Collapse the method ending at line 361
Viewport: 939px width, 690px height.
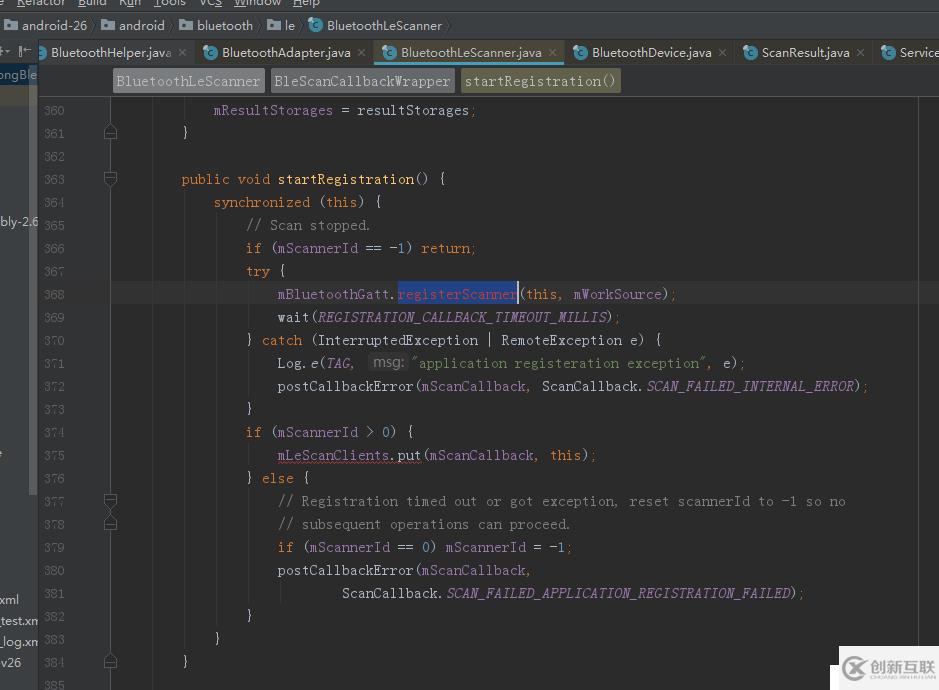(110, 132)
